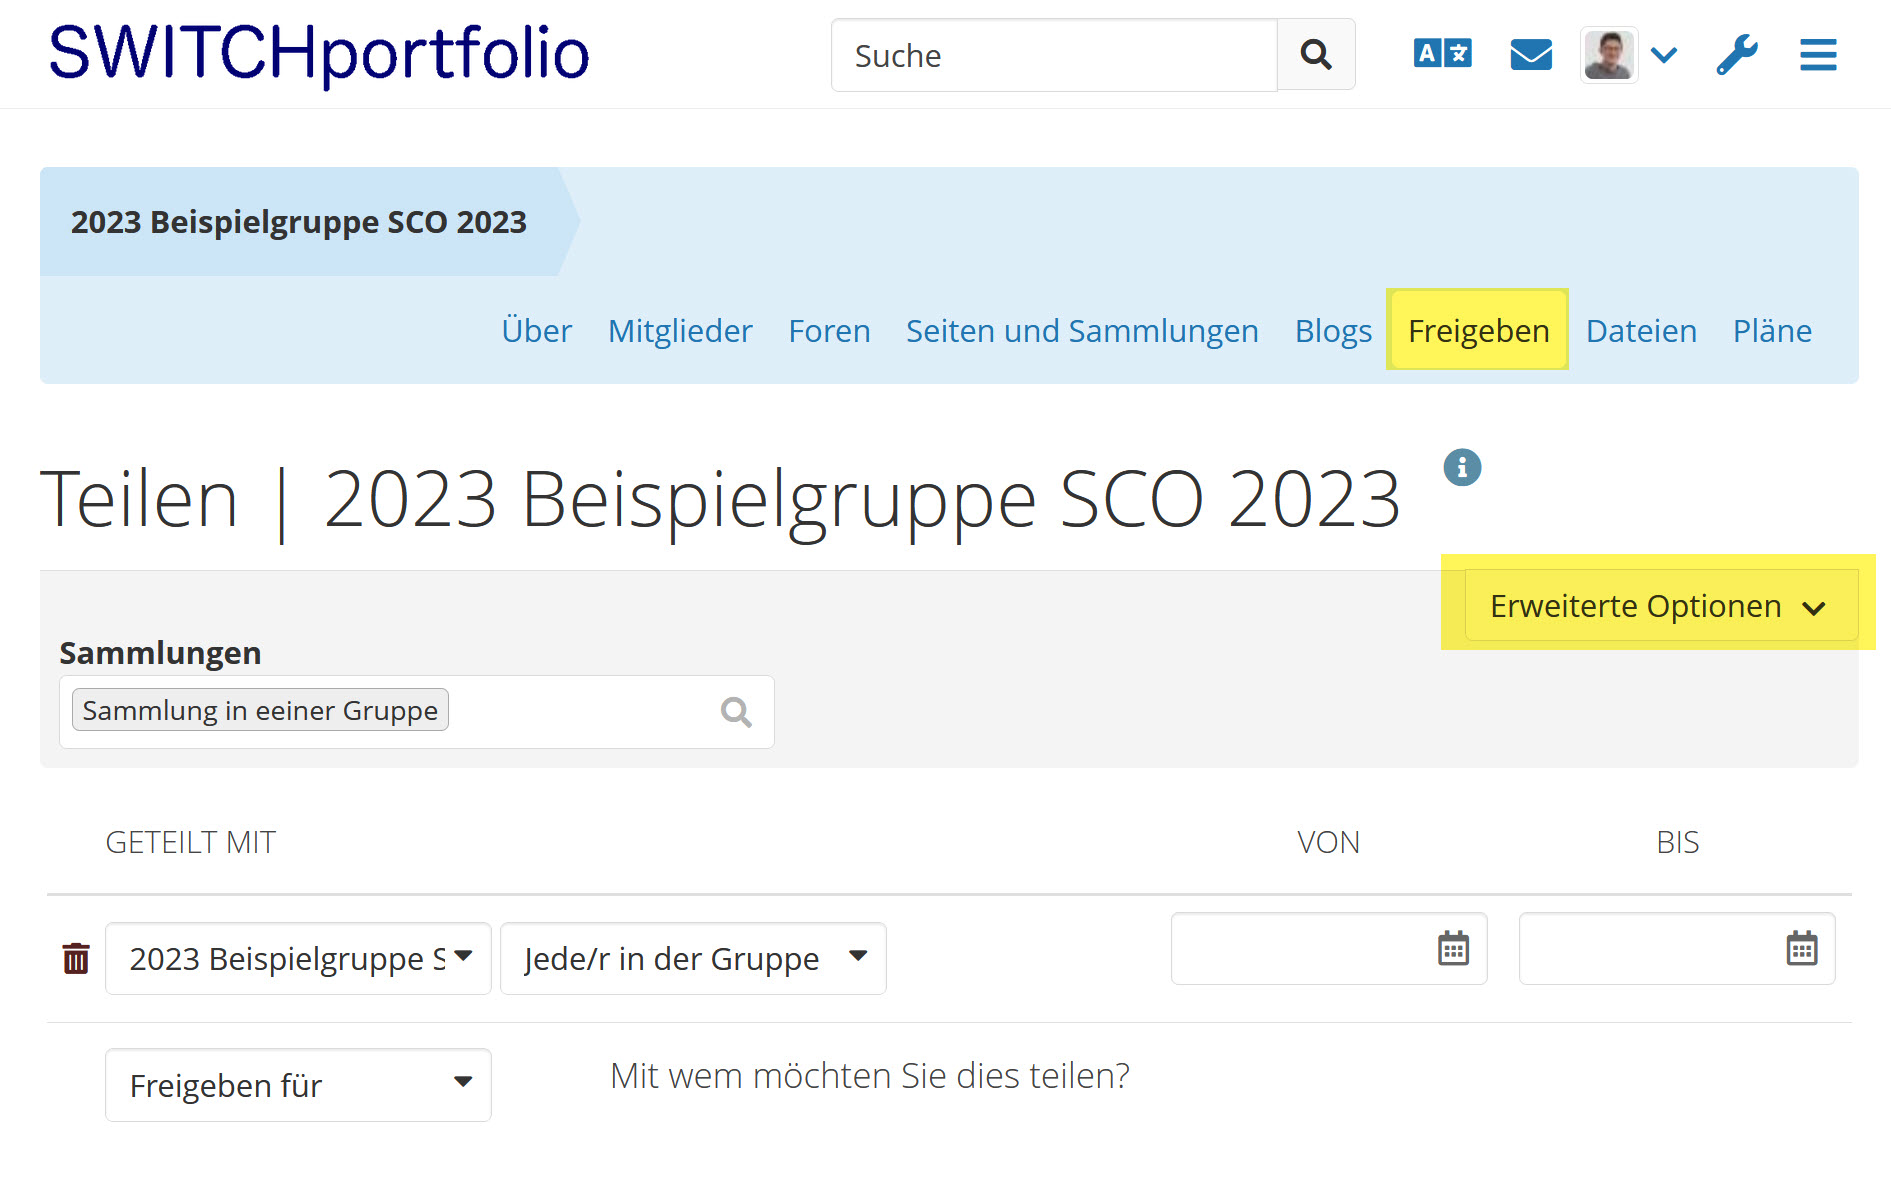
Task: Open the hamburger main menu
Action: (x=1817, y=55)
